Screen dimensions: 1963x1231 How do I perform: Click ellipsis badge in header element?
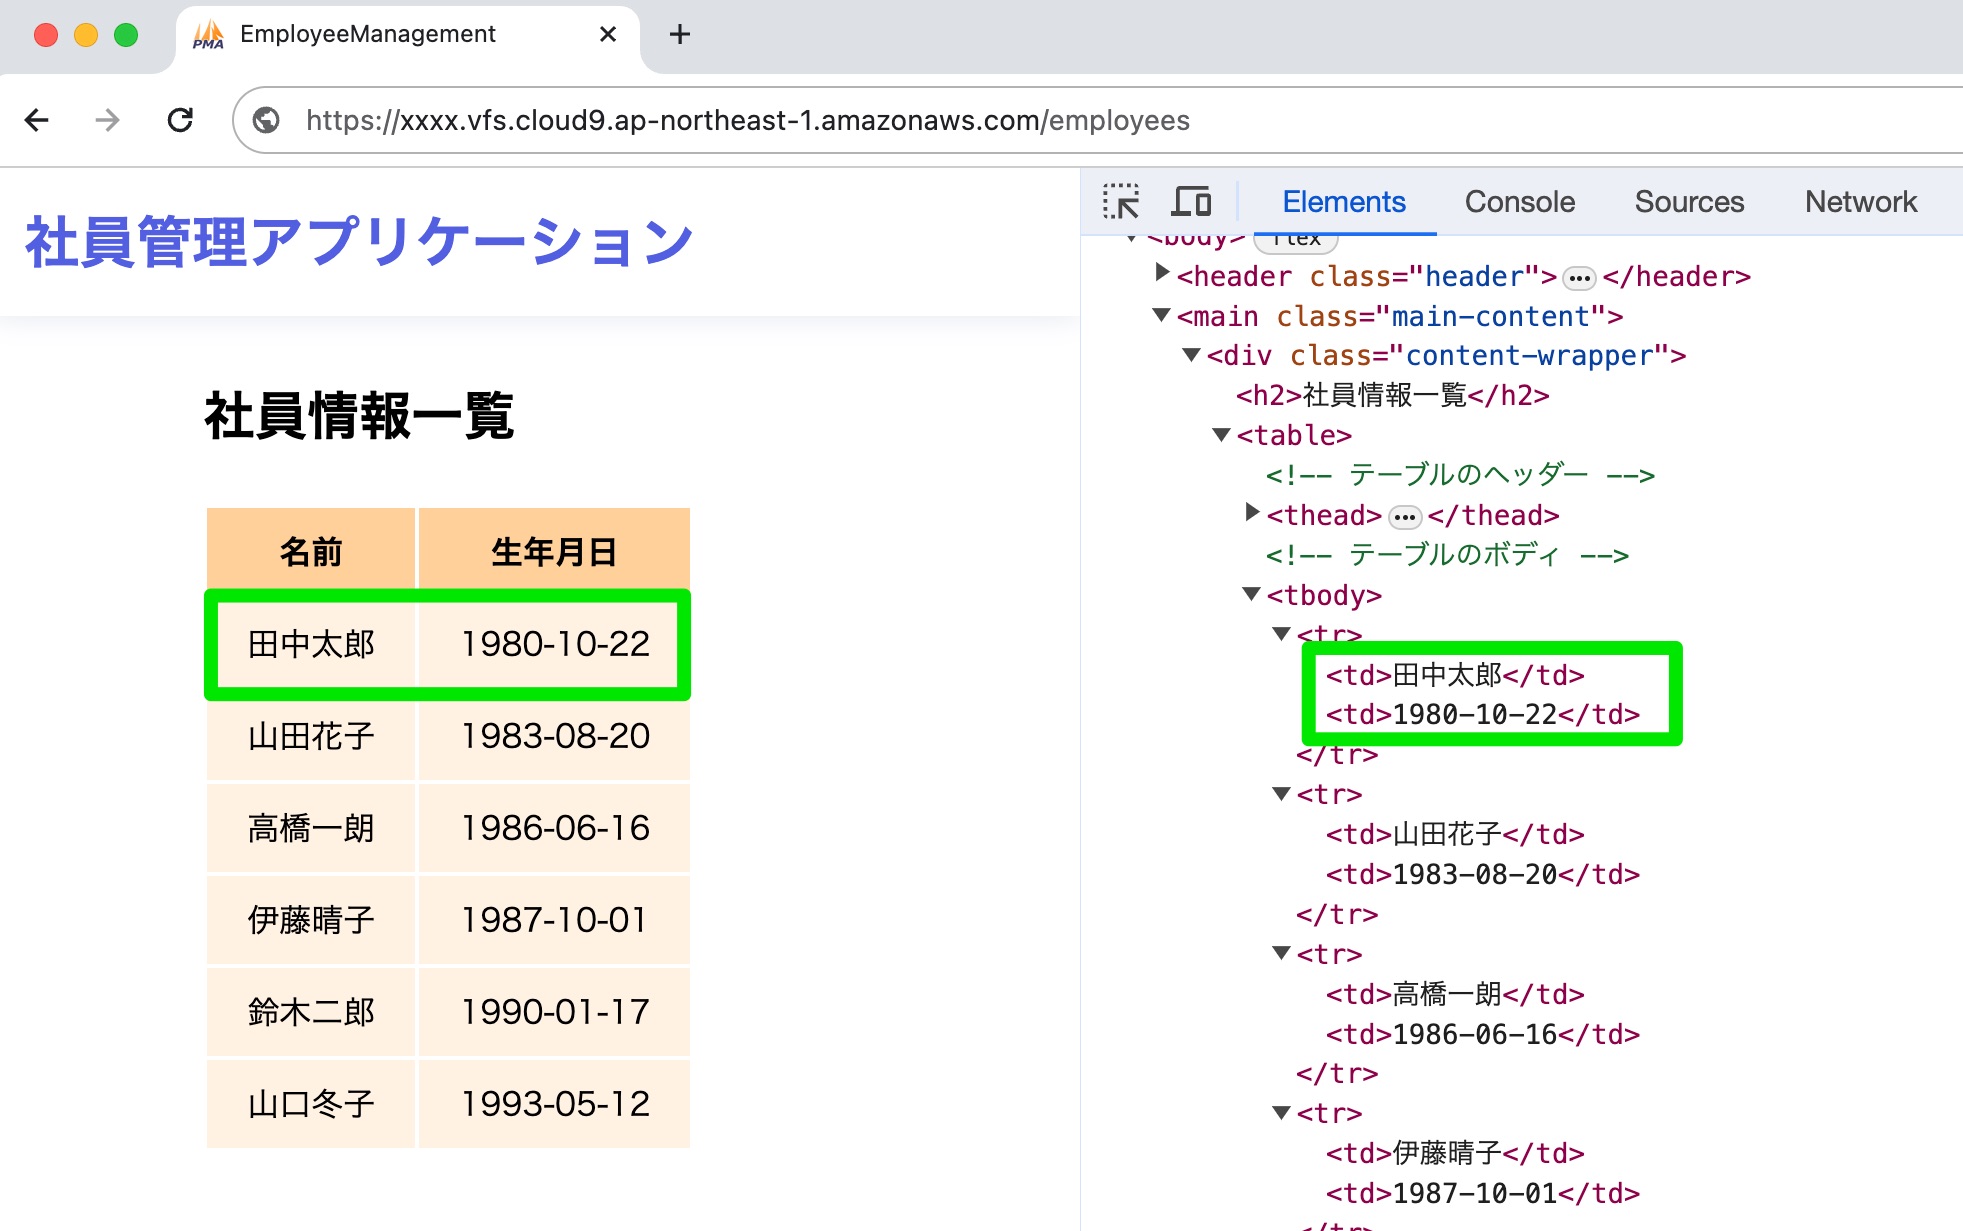[x=1579, y=278]
